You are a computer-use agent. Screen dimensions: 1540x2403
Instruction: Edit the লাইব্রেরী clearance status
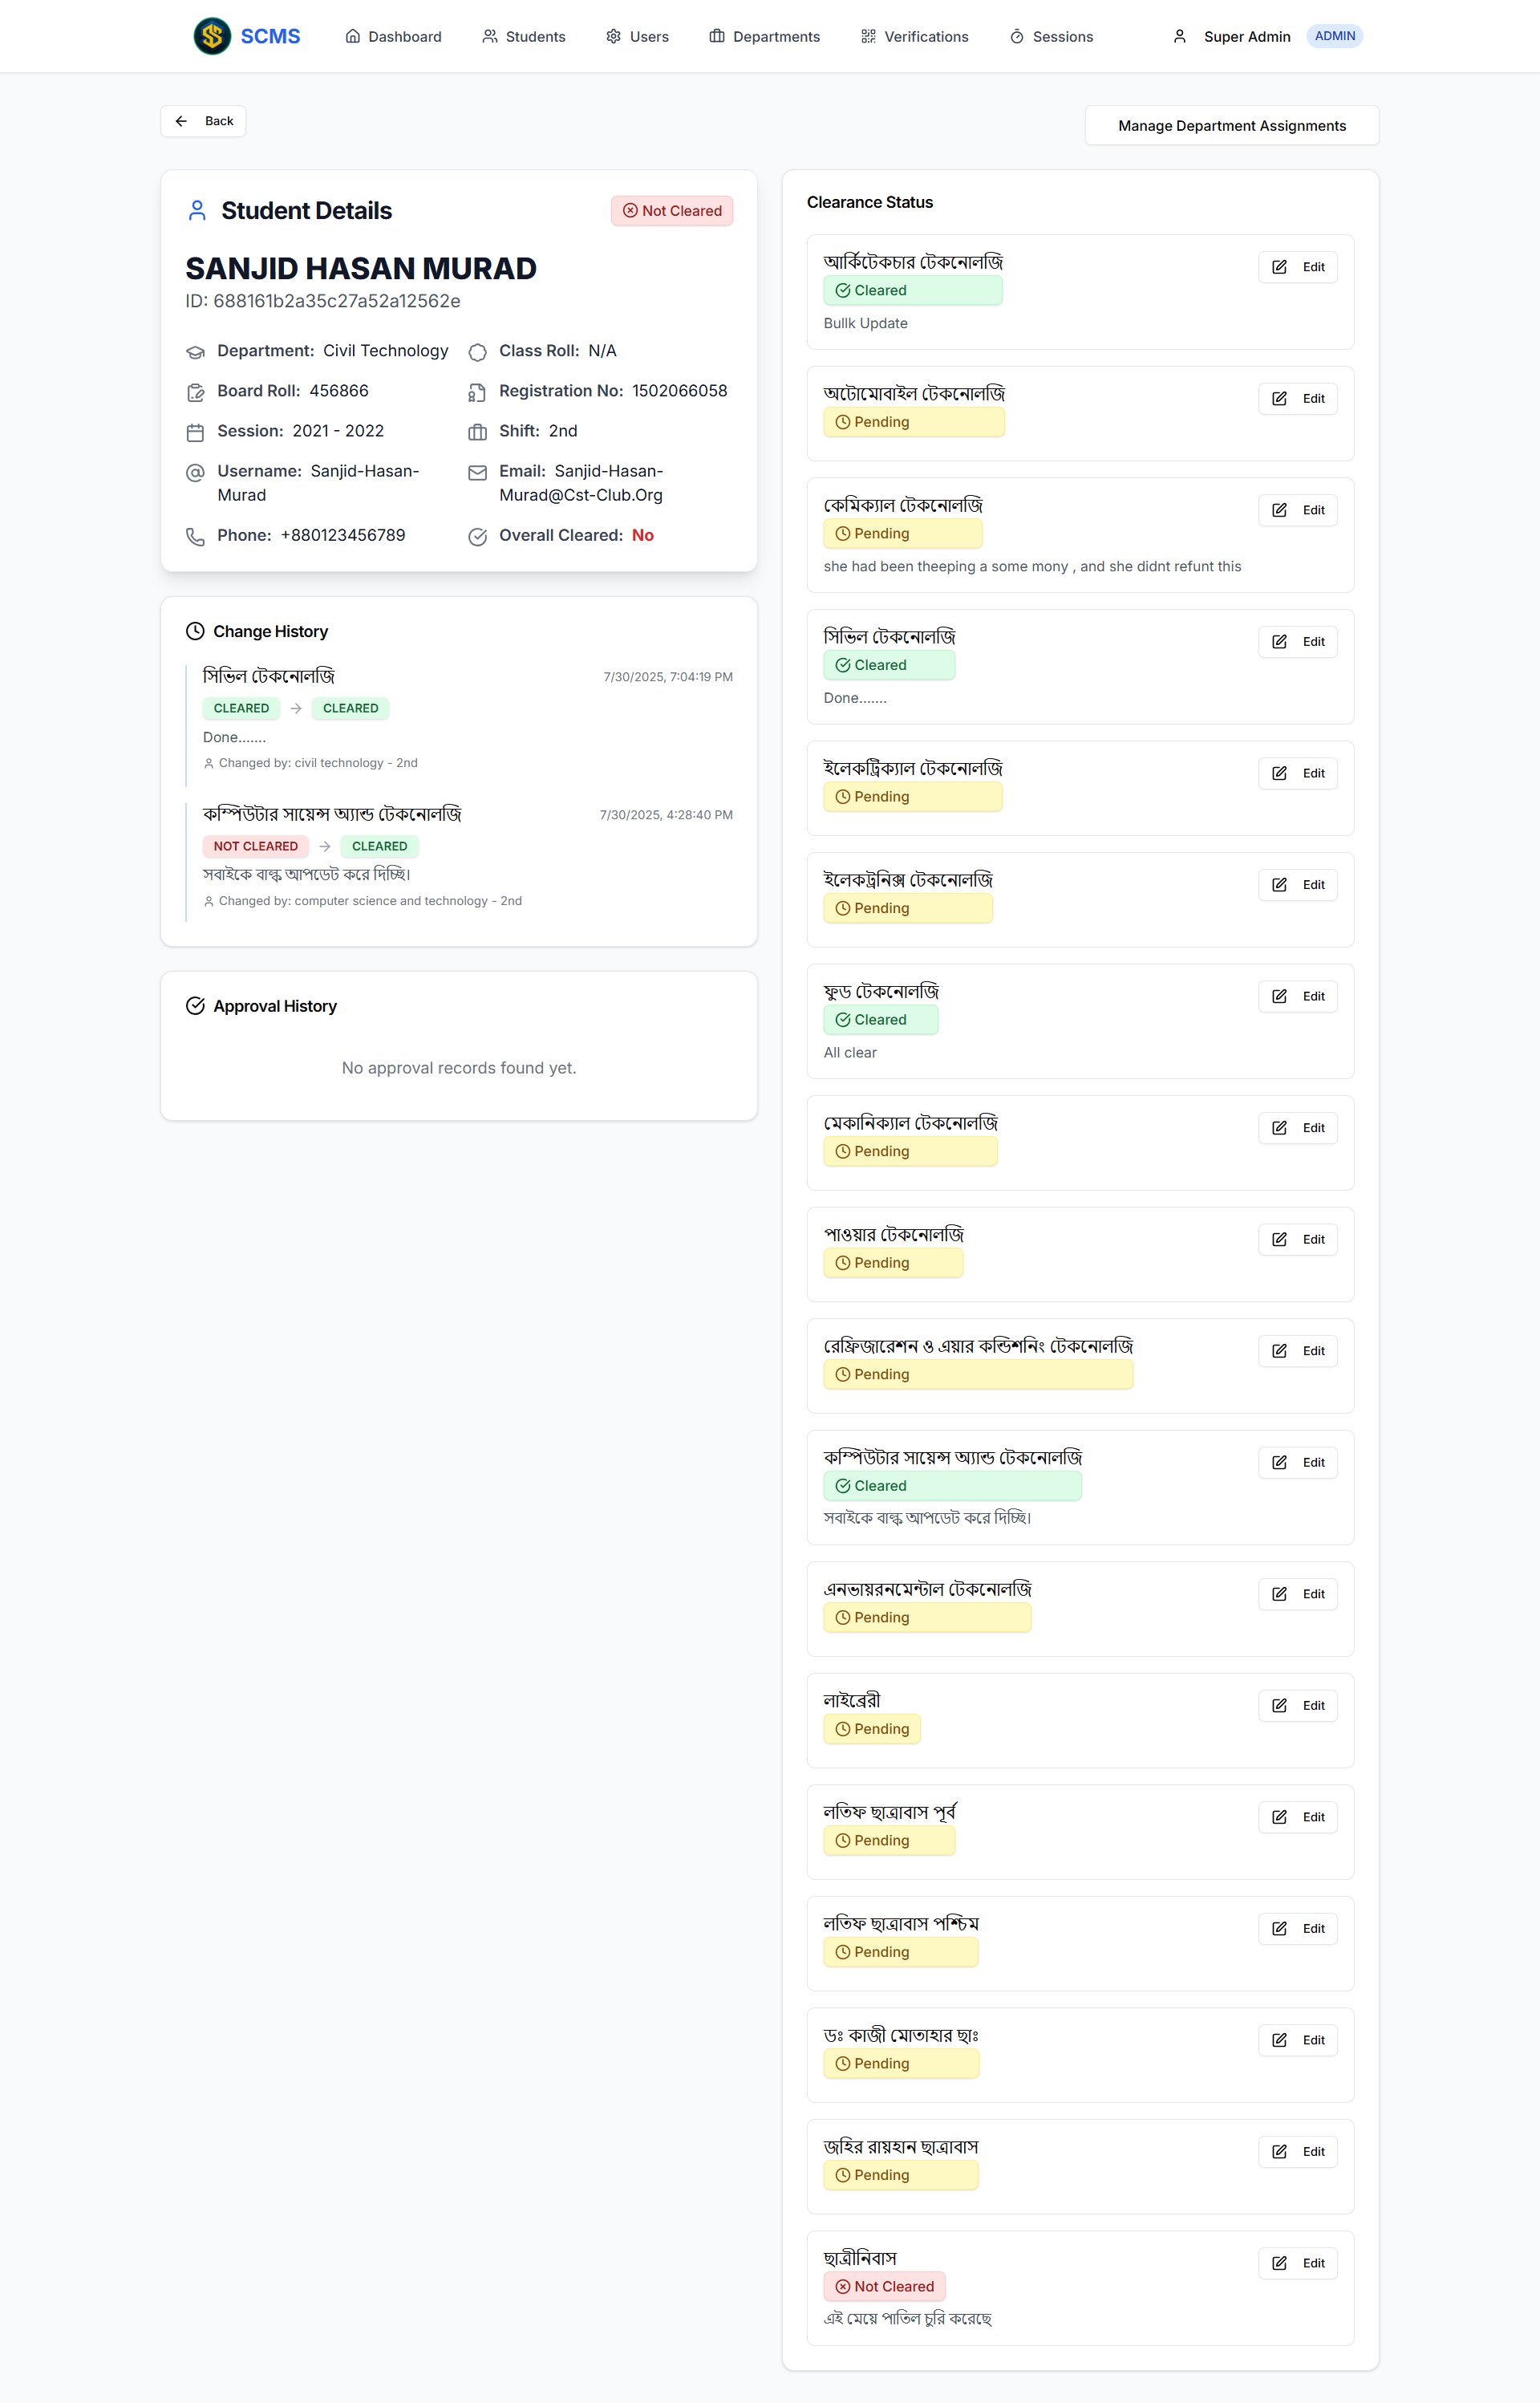1297,1706
